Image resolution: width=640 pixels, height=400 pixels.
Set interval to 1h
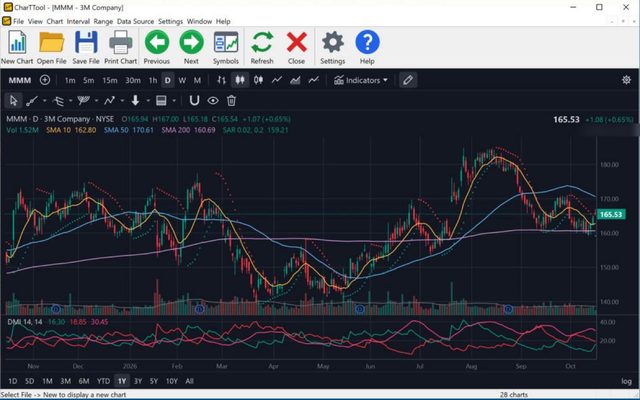(x=153, y=80)
